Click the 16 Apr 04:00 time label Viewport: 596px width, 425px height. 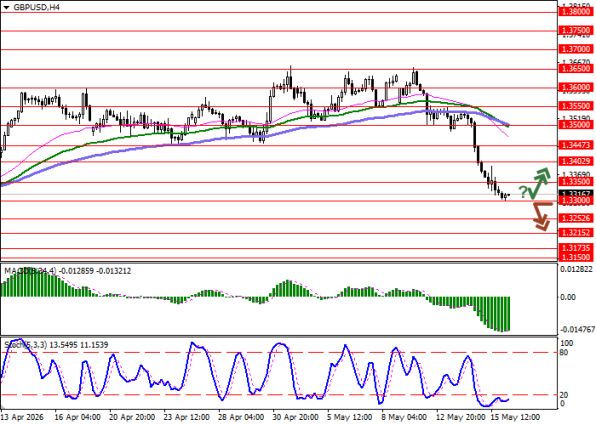pos(78,417)
